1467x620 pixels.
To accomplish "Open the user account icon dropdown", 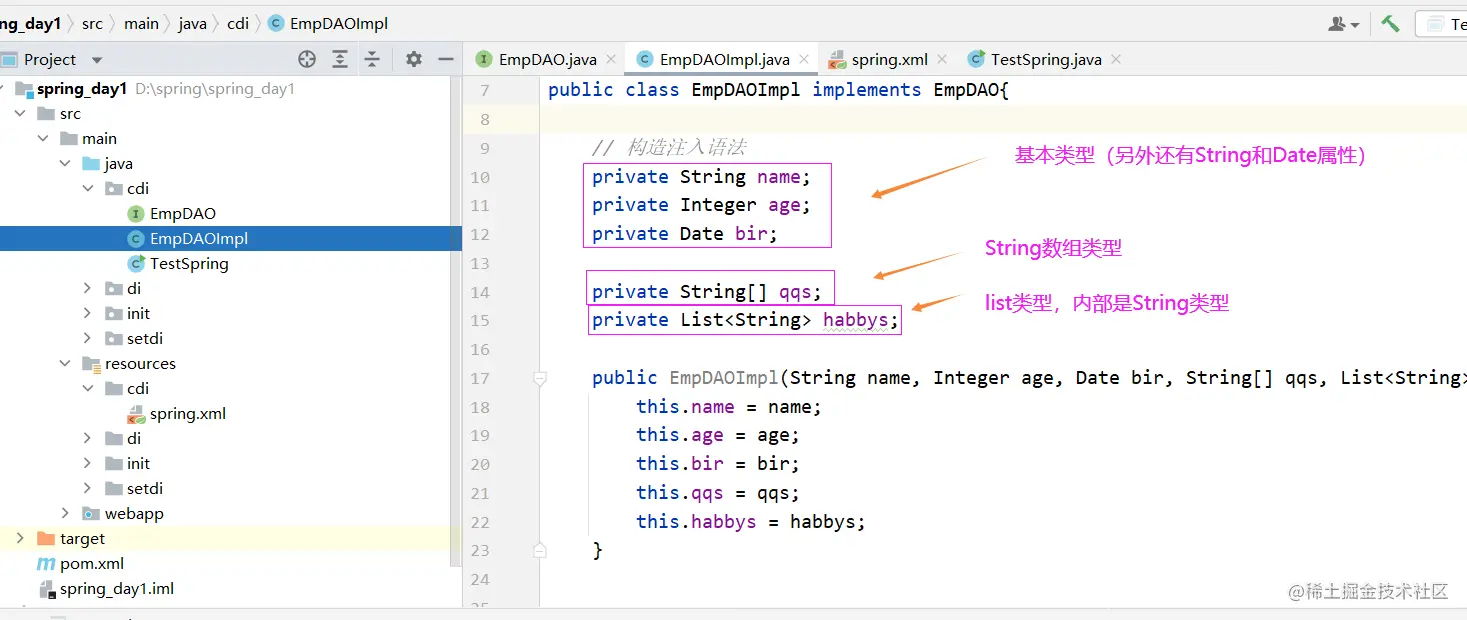I will pos(1343,23).
